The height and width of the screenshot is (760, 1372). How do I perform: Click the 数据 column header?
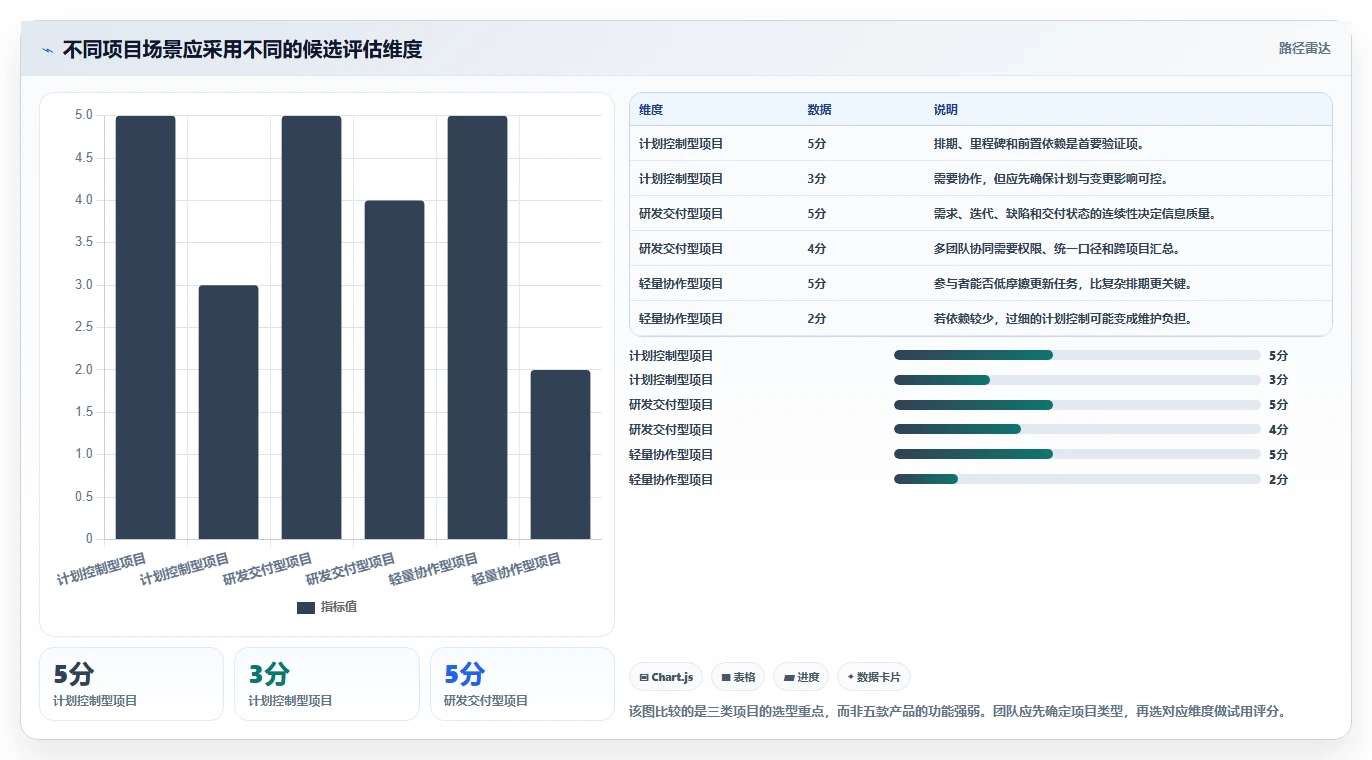(819, 110)
